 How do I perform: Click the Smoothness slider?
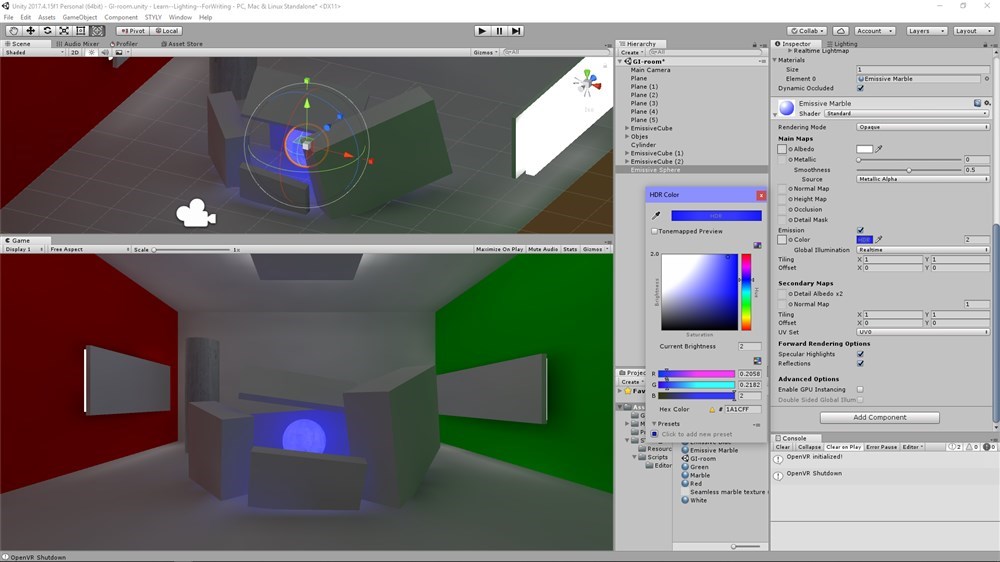[909, 170]
